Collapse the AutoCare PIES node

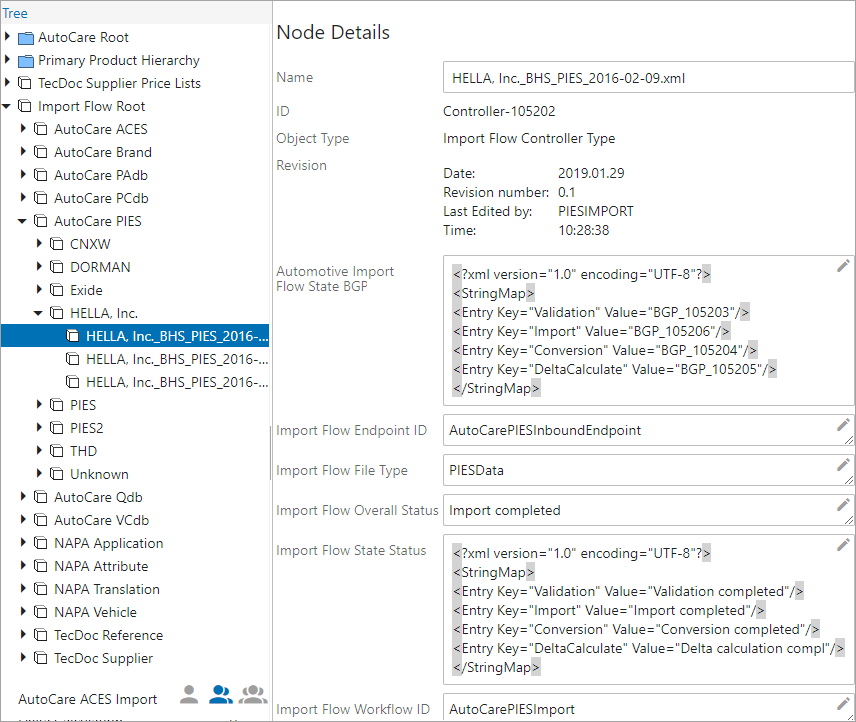point(22,221)
